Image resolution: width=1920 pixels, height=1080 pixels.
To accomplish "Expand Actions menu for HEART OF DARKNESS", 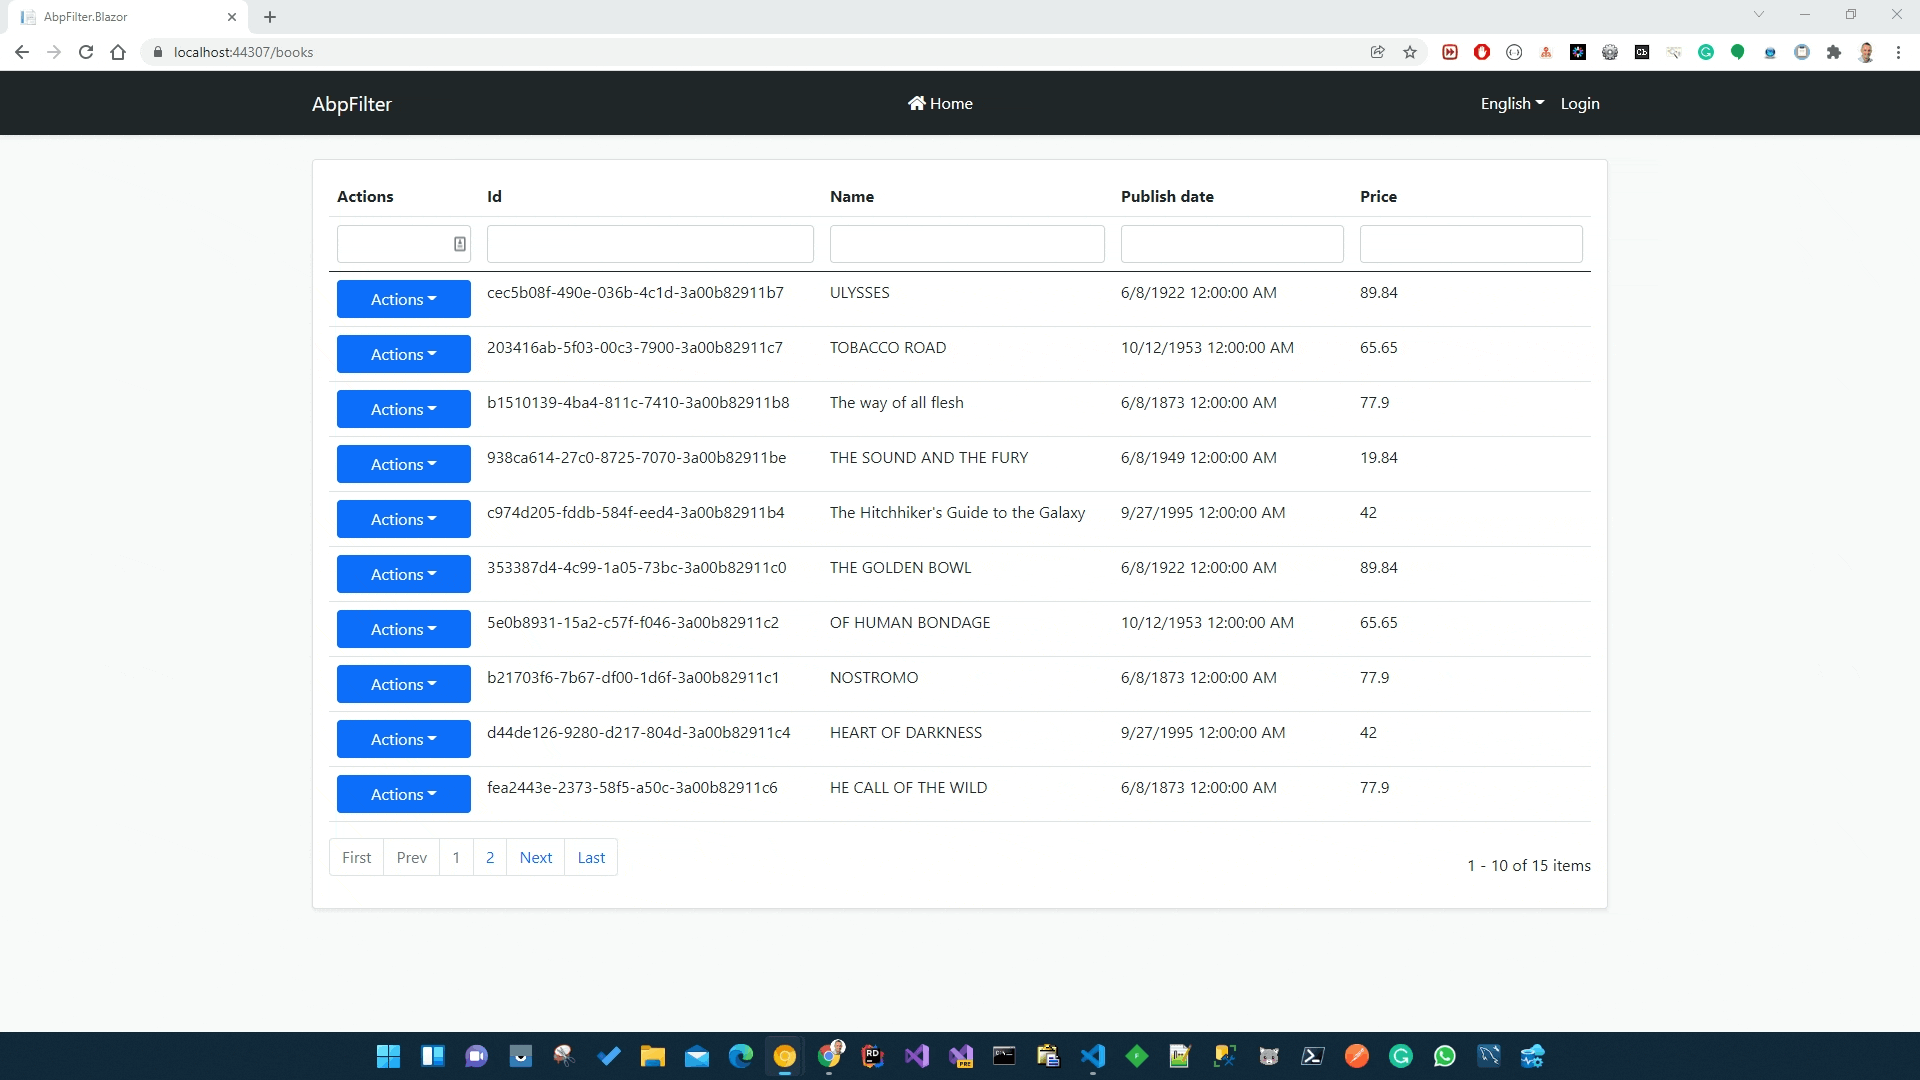I will tap(403, 739).
